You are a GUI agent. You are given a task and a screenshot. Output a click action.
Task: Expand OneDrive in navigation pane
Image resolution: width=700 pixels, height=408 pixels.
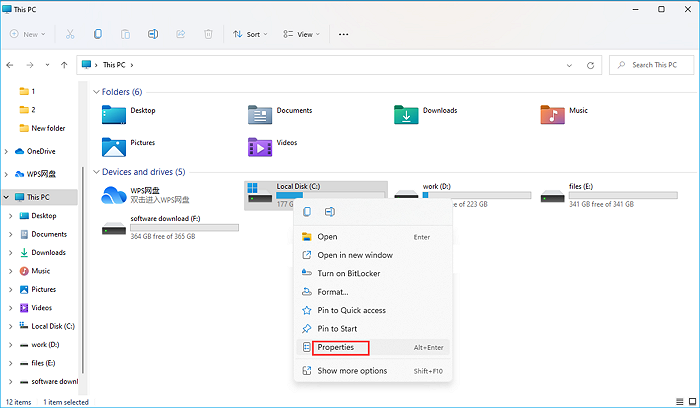7,151
